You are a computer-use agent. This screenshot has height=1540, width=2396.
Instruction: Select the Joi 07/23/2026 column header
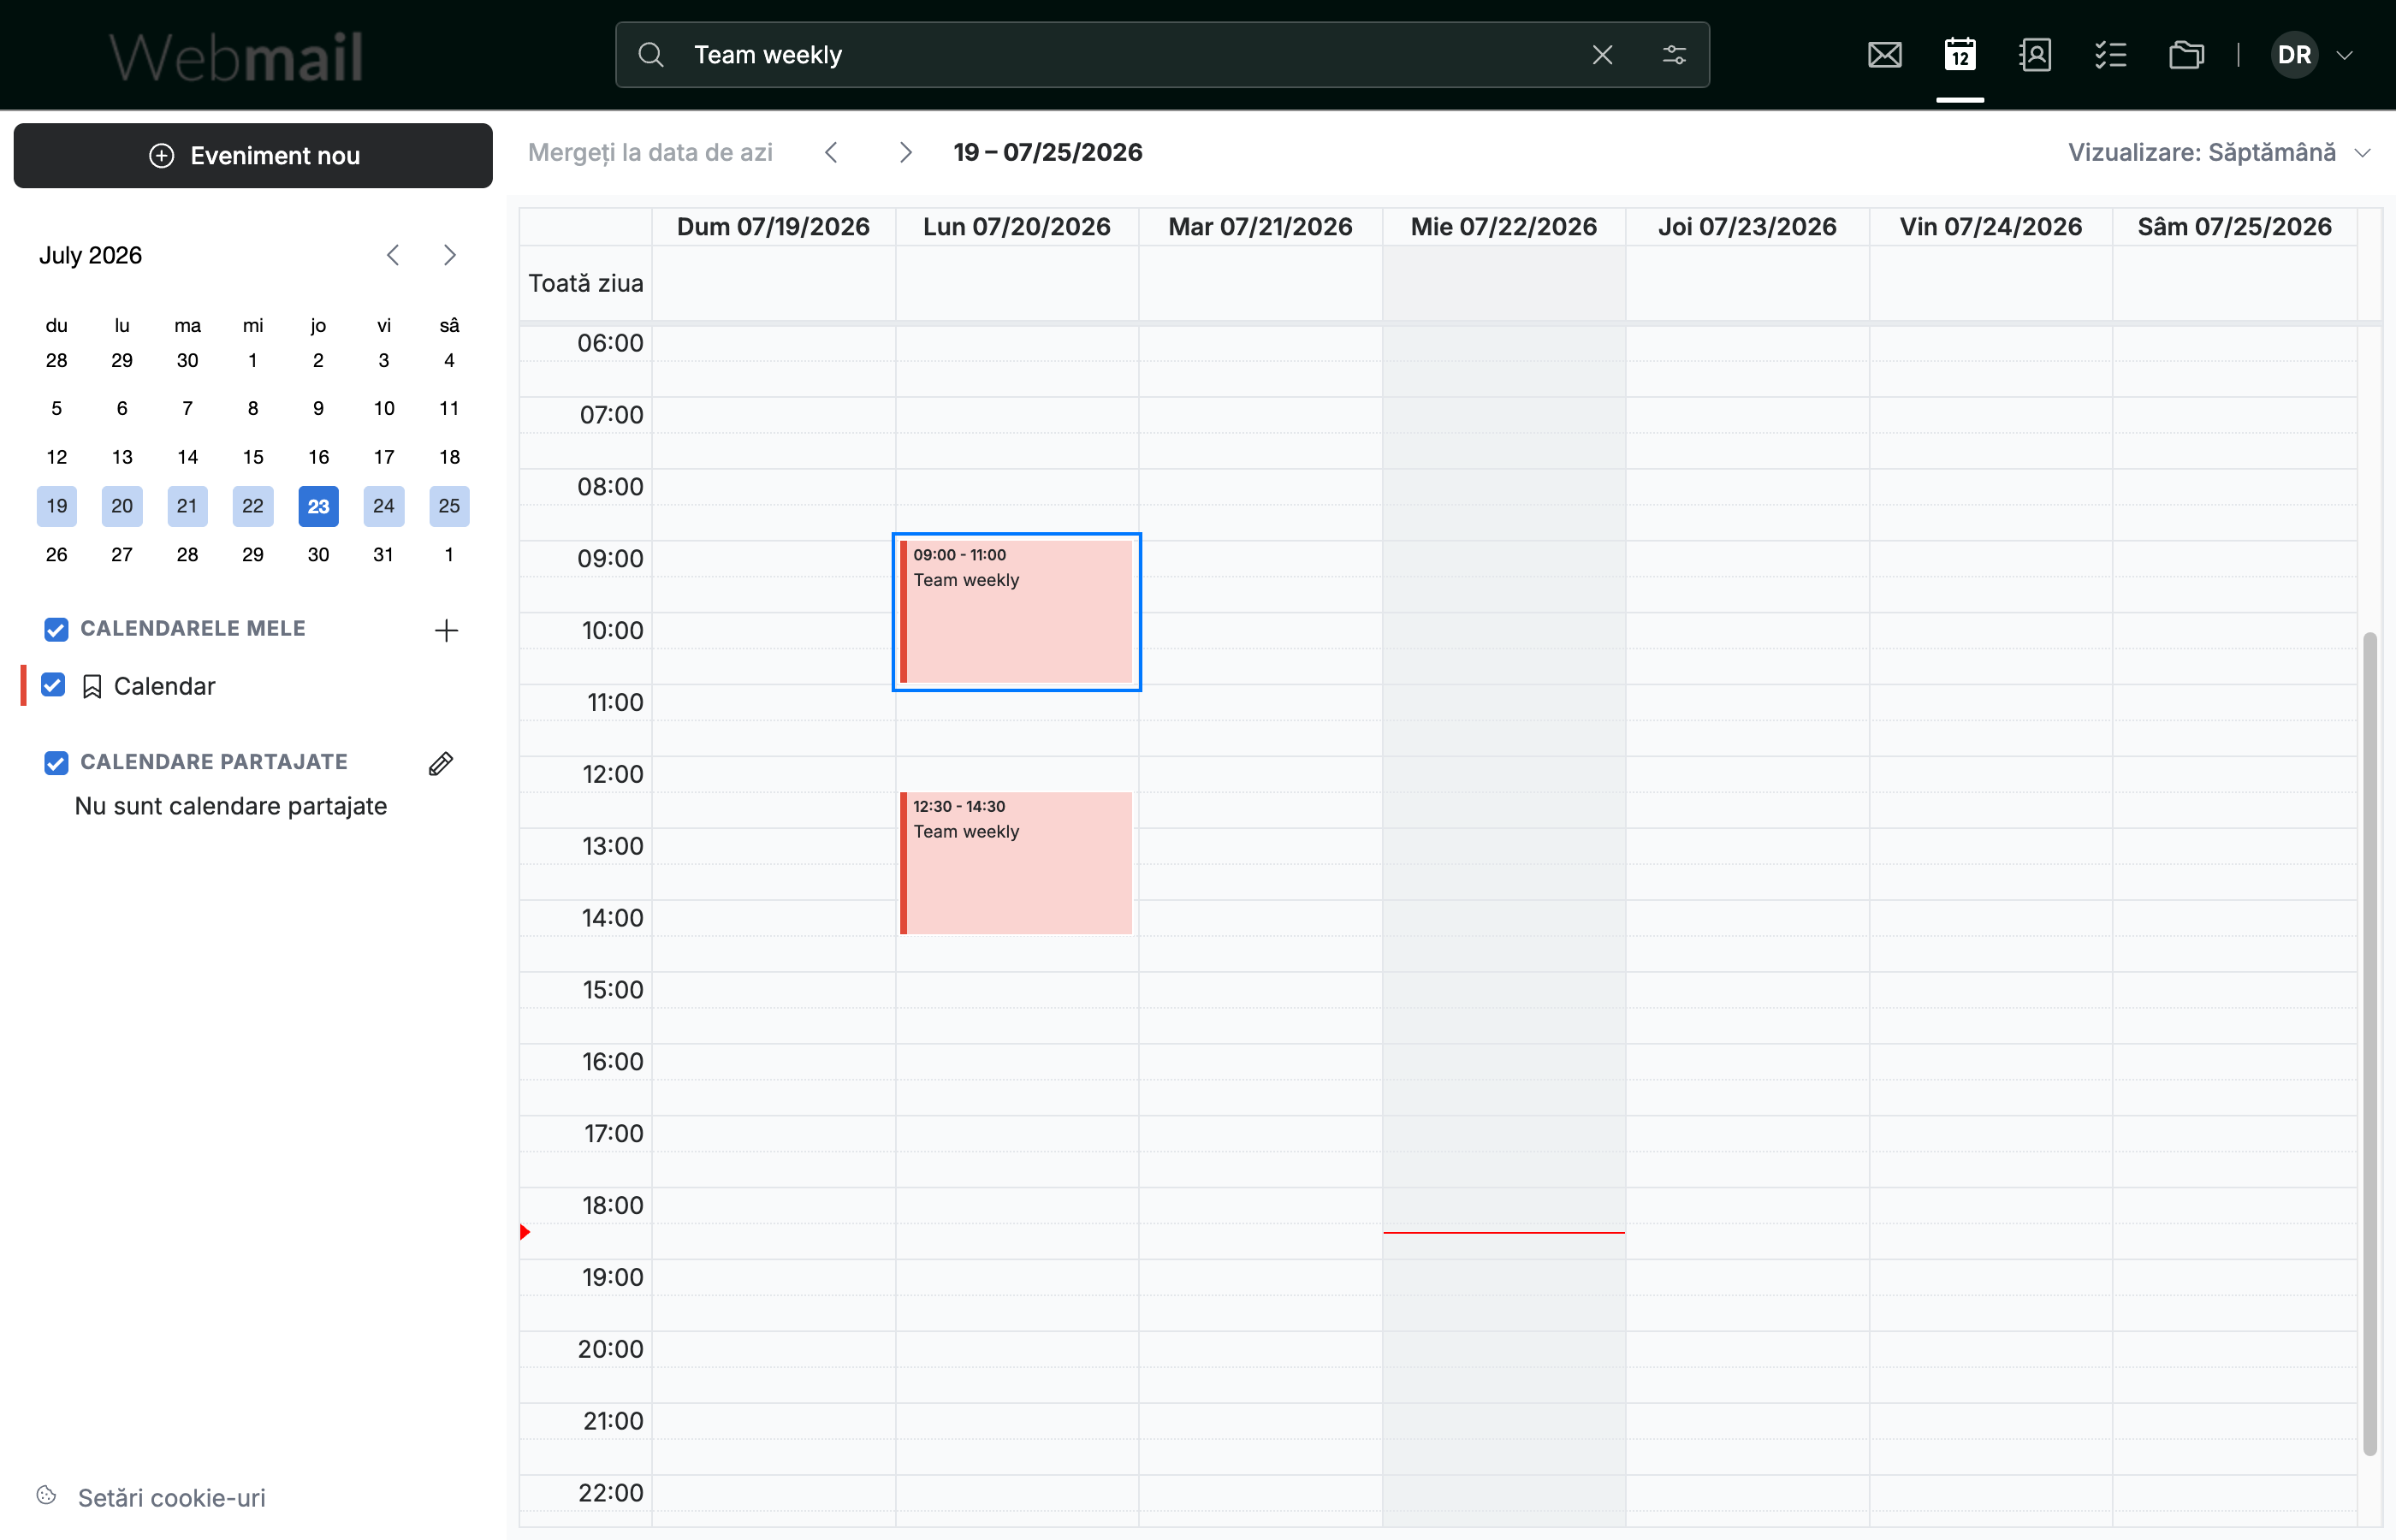(1747, 227)
